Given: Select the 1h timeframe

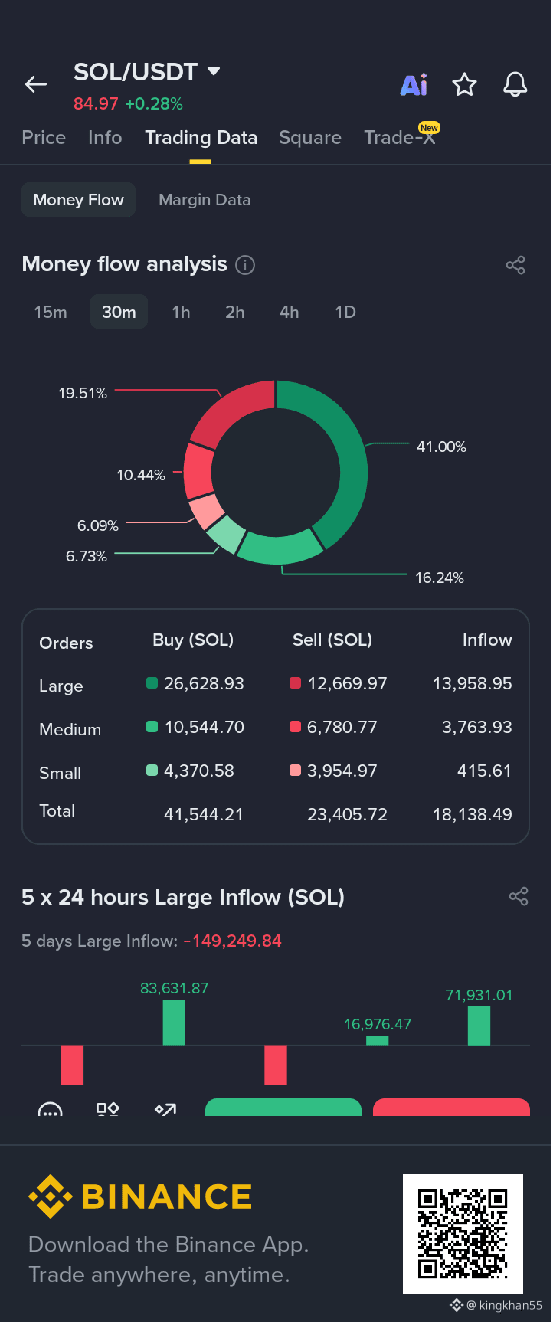Looking at the screenshot, I should pyautogui.click(x=181, y=312).
